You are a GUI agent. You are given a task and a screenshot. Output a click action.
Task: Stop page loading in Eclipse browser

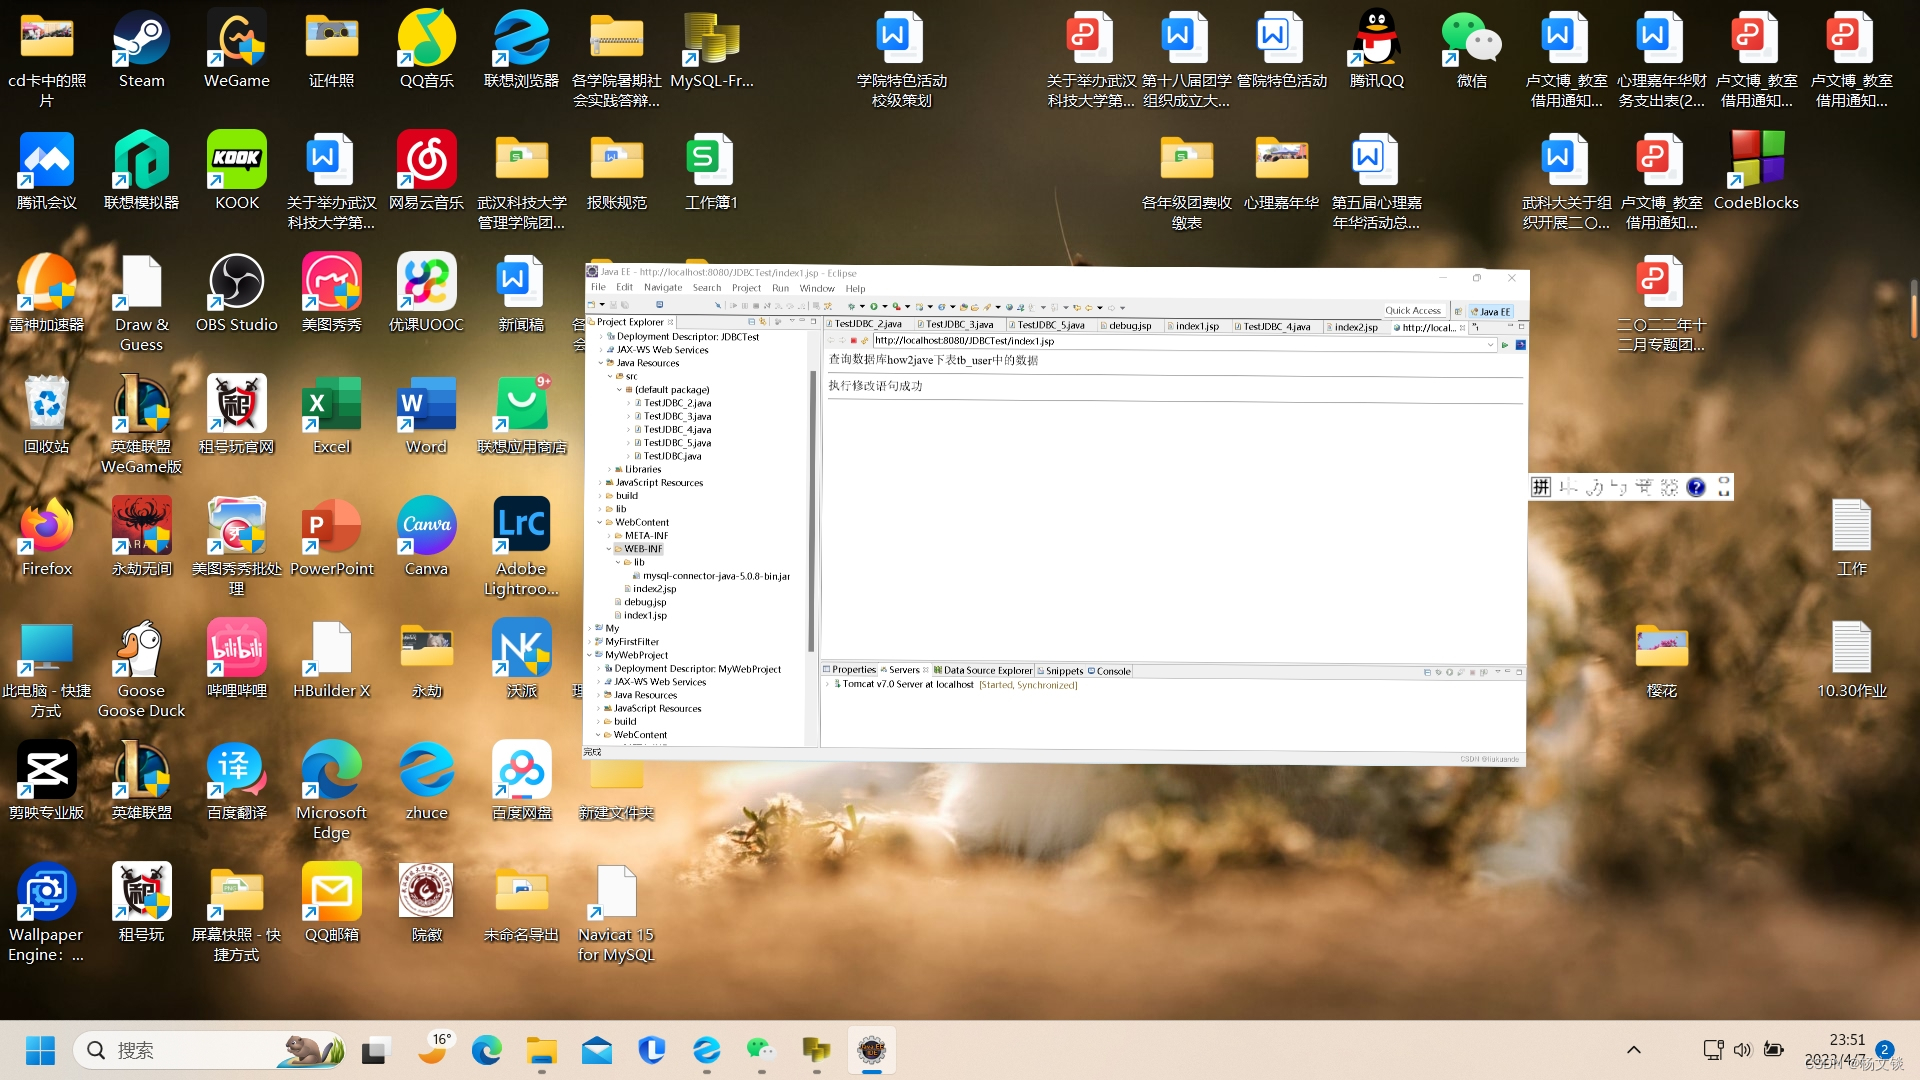click(853, 341)
